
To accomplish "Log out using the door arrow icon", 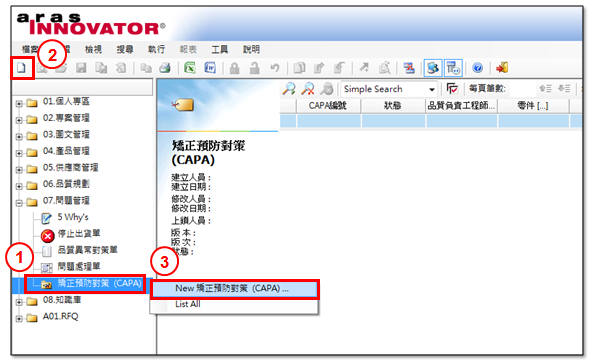I will 502,68.
